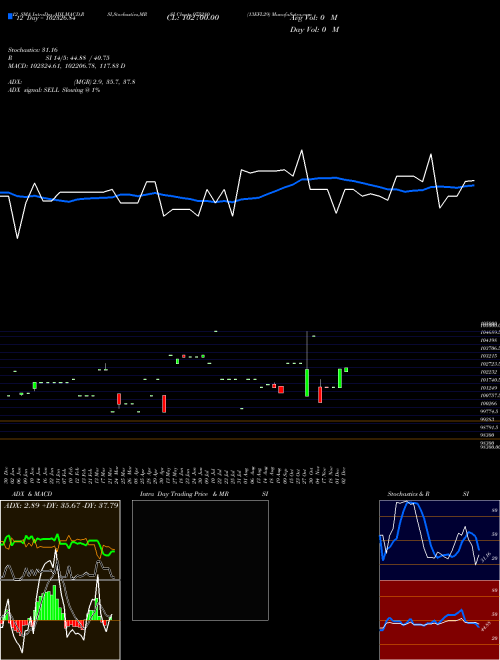Open the blue Stochastics oscillator chart
Viewport: 500px width, 660px height.
pyautogui.click(x=439, y=540)
